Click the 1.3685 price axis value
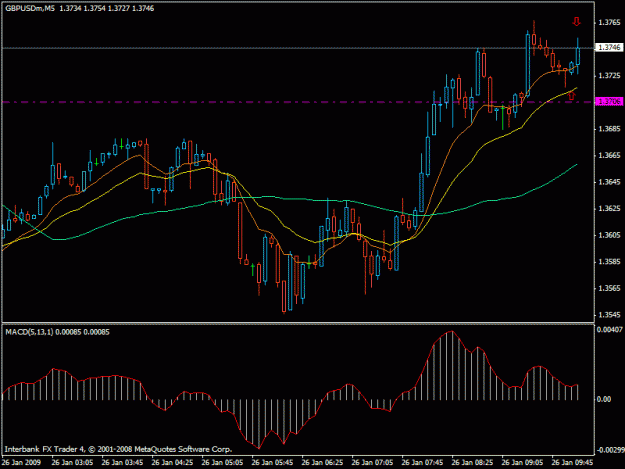This screenshot has width=625, height=469. pyautogui.click(x=609, y=129)
